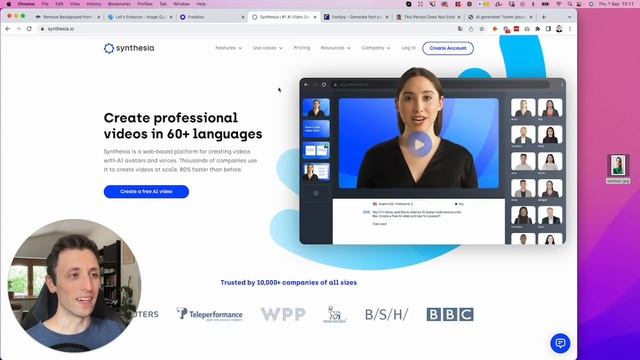Play the hero demo video
The width and height of the screenshot is (640, 360).
419,144
